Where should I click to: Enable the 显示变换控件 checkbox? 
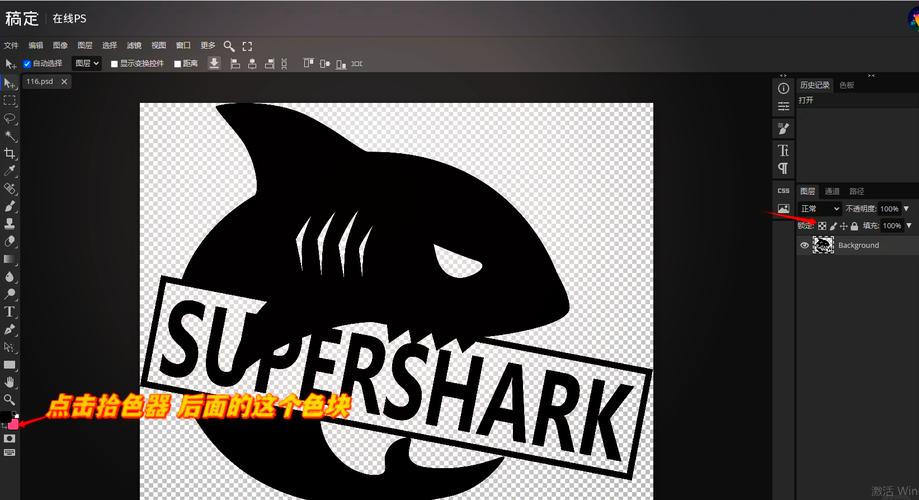click(x=114, y=64)
